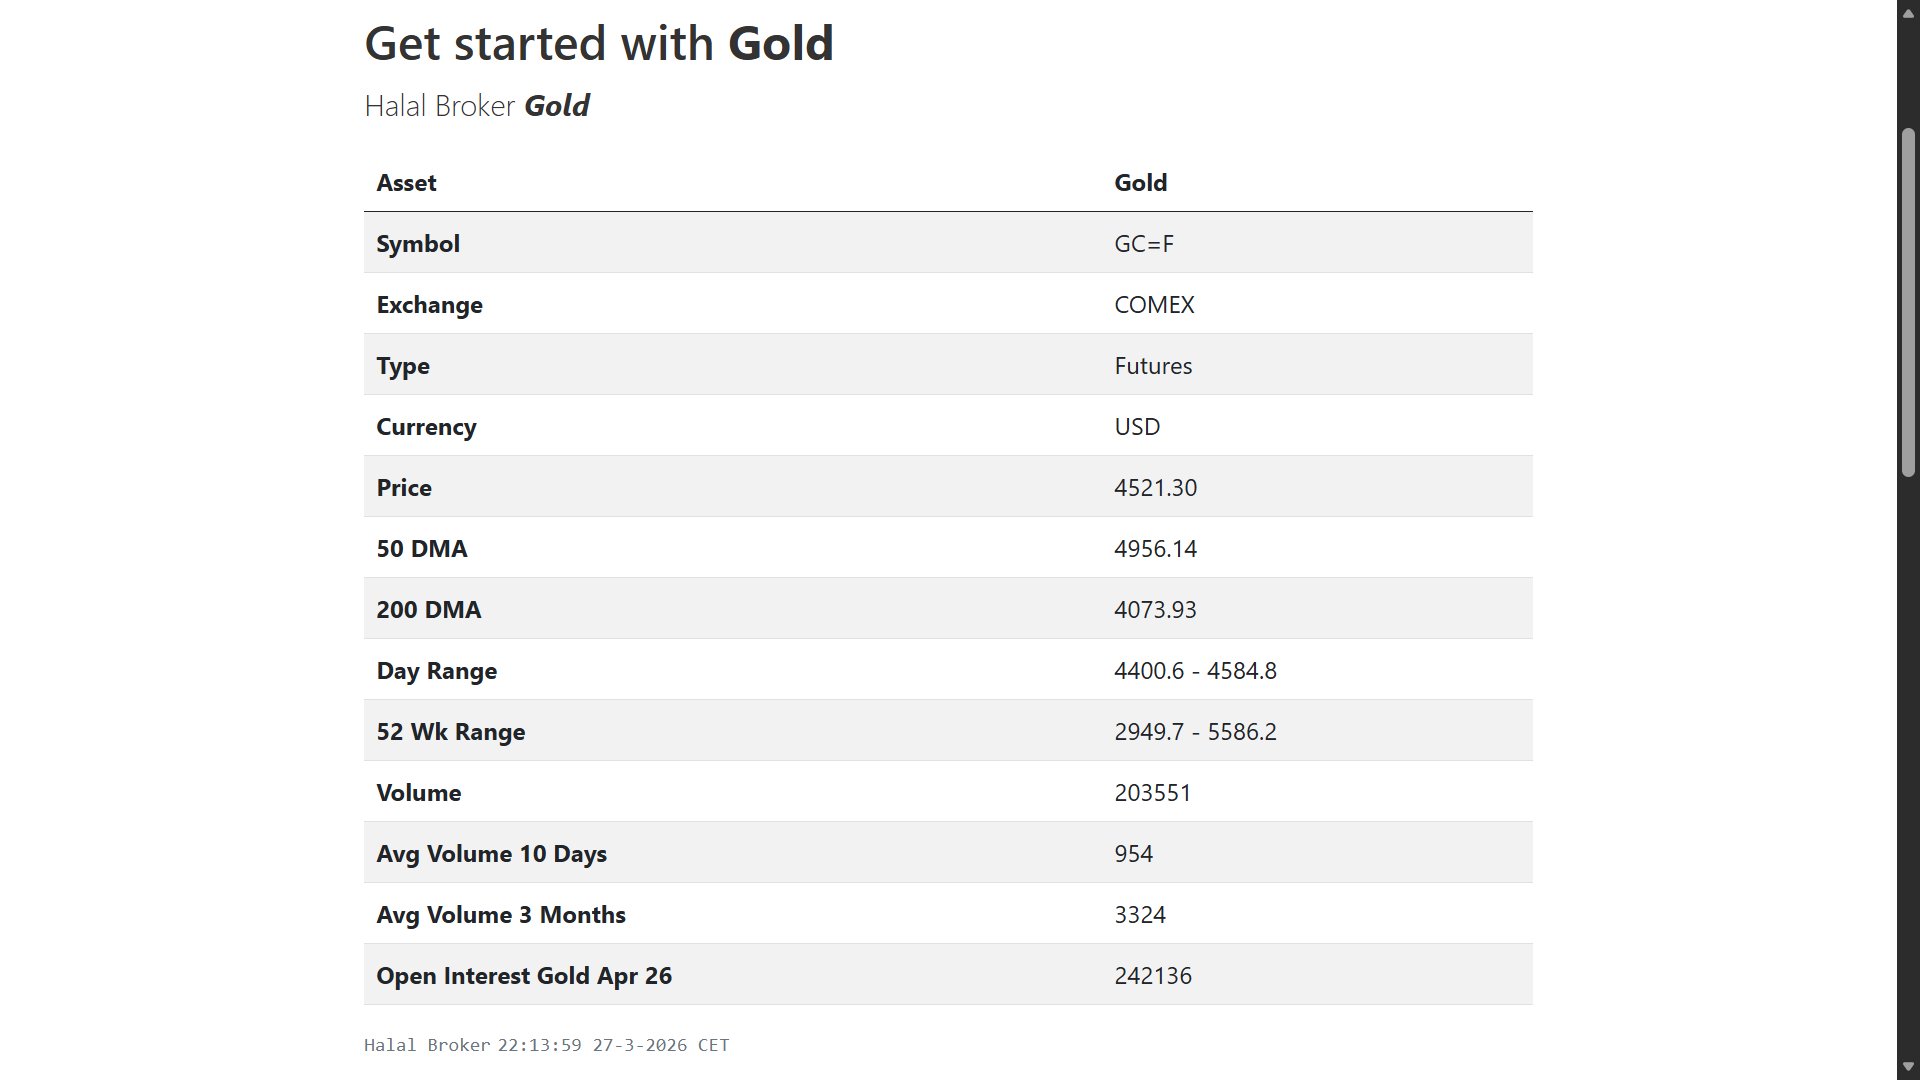Click the USD currency value

[1137, 427]
